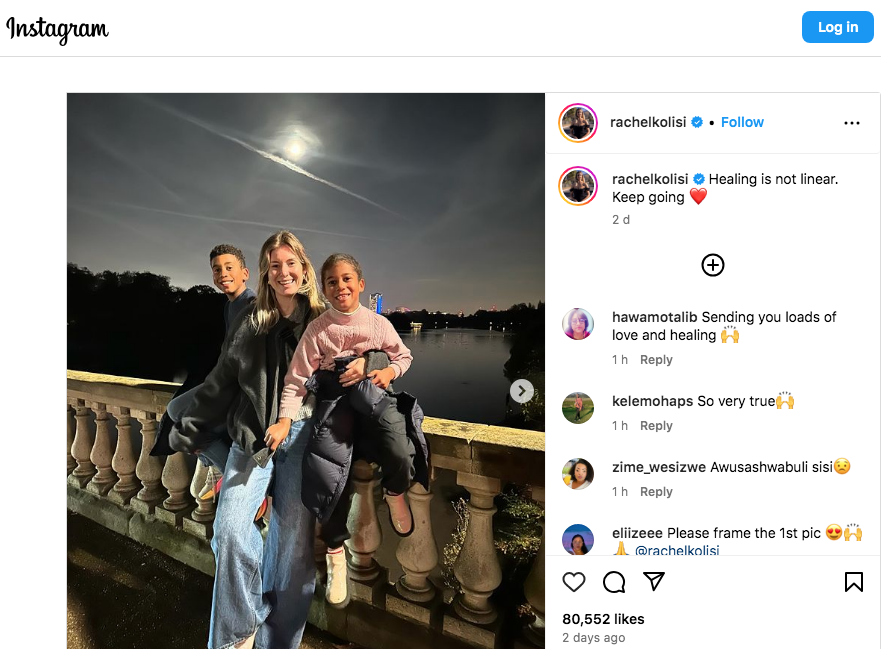
Task: Share post via paper plane icon
Action: click(654, 582)
